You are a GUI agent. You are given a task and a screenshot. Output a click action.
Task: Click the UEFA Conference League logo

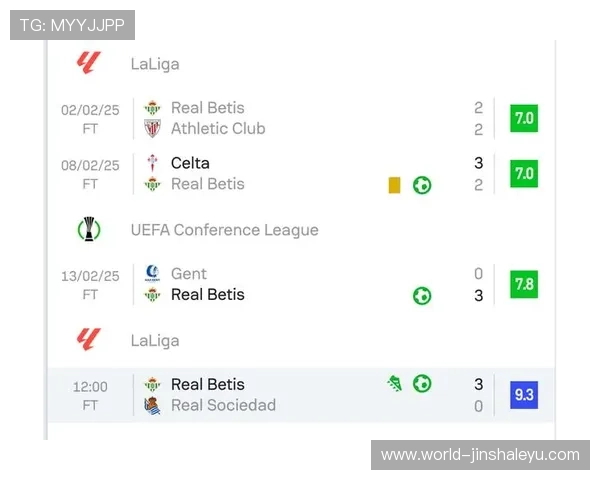click(x=89, y=229)
